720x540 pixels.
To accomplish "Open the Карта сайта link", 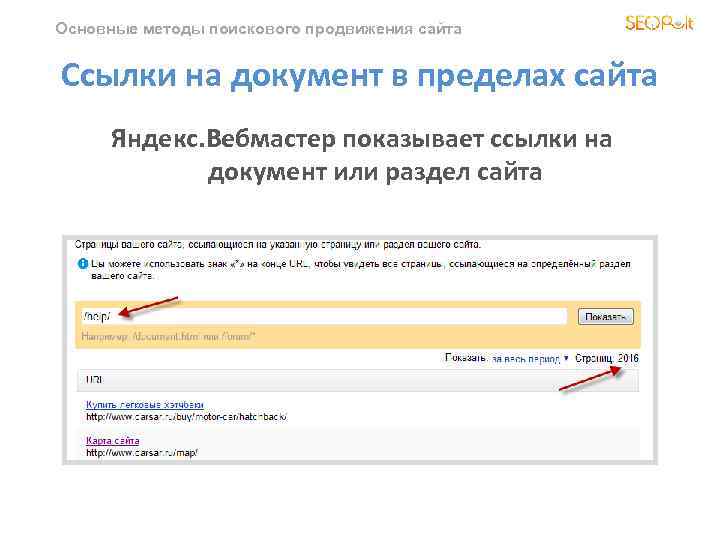I will tap(112, 440).
